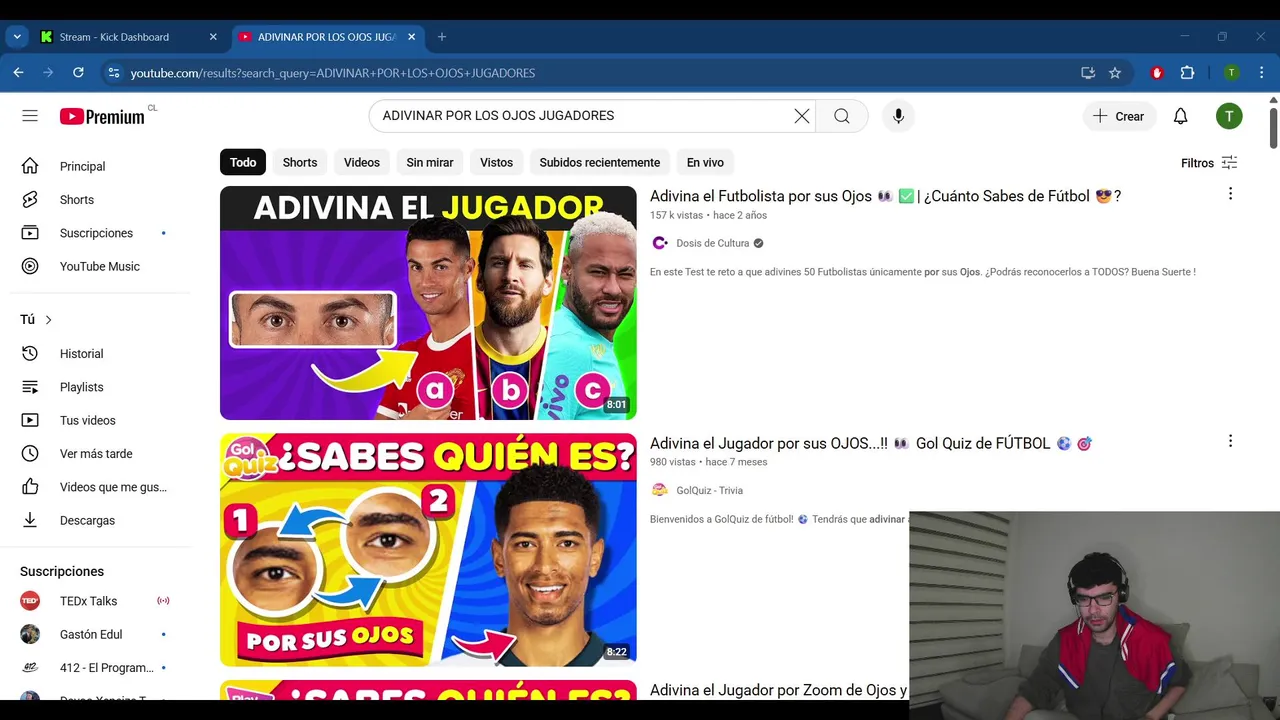Open the notifications bell
The height and width of the screenshot is (720, 1280).
(1180, 116)
